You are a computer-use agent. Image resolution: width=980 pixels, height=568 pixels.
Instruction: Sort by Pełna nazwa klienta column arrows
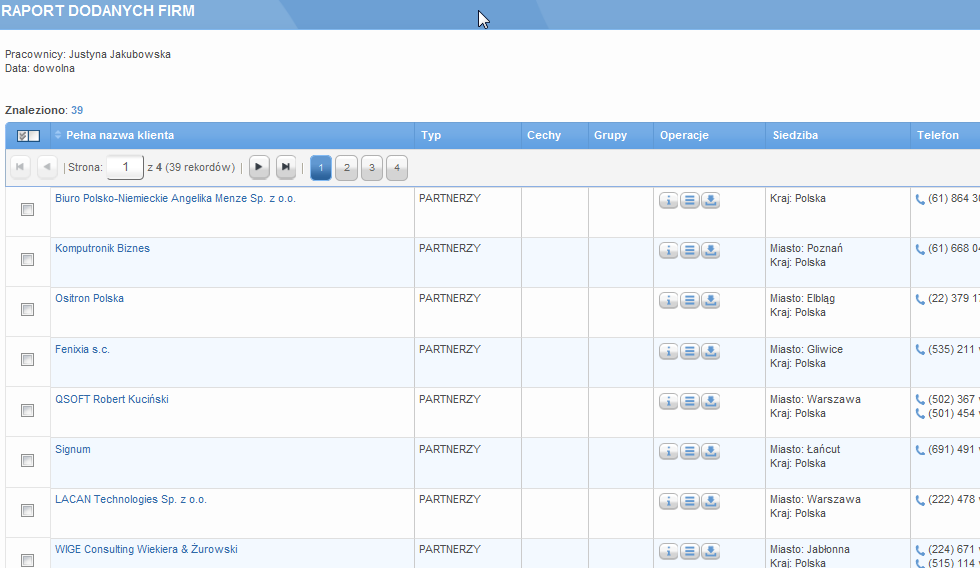58,135
